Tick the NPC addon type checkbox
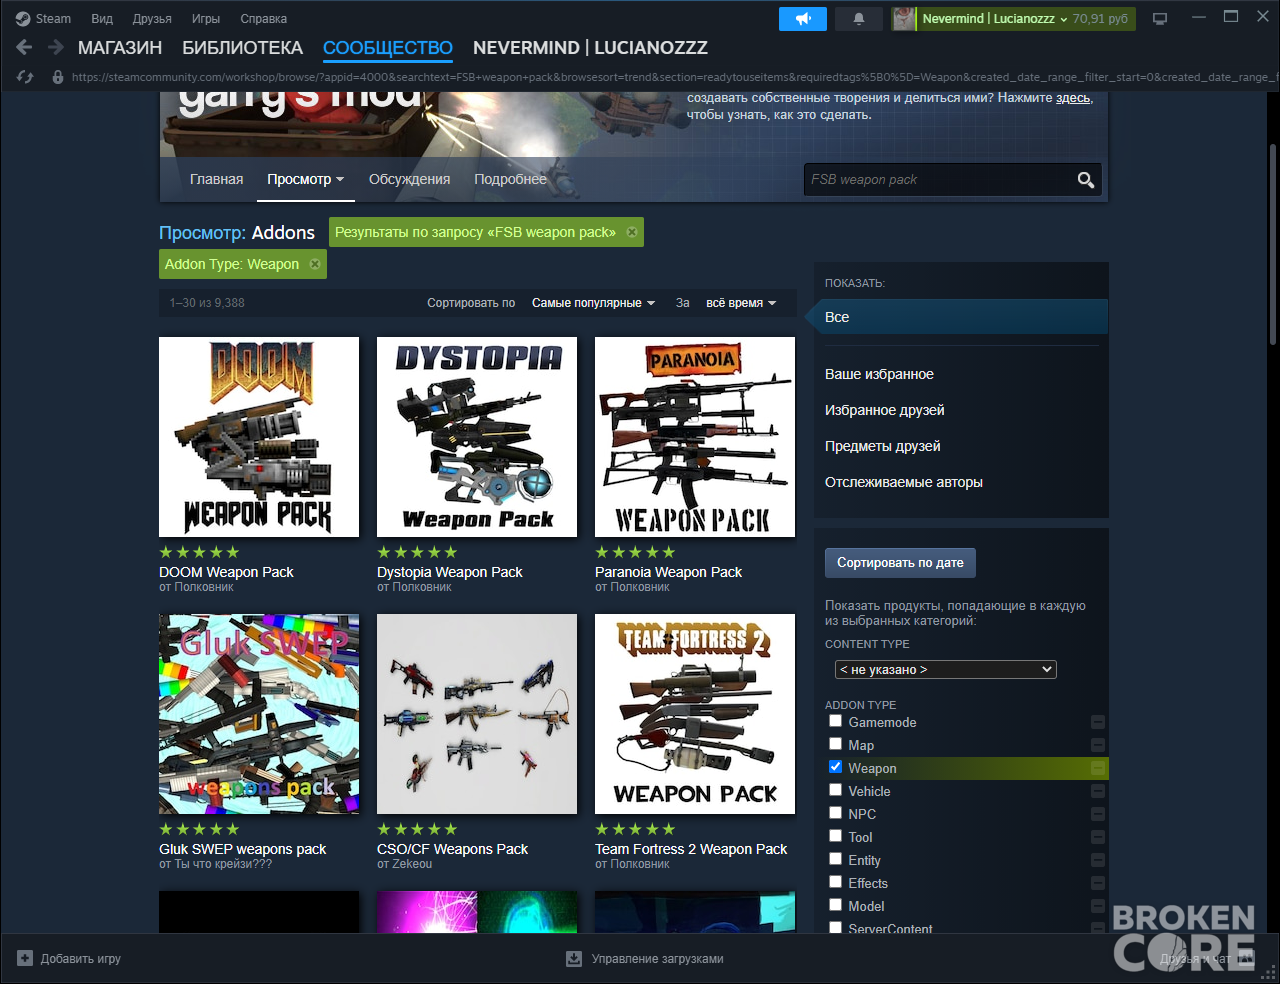The height and width of the screenshot is (984, 1280). [x=835, y=813]
